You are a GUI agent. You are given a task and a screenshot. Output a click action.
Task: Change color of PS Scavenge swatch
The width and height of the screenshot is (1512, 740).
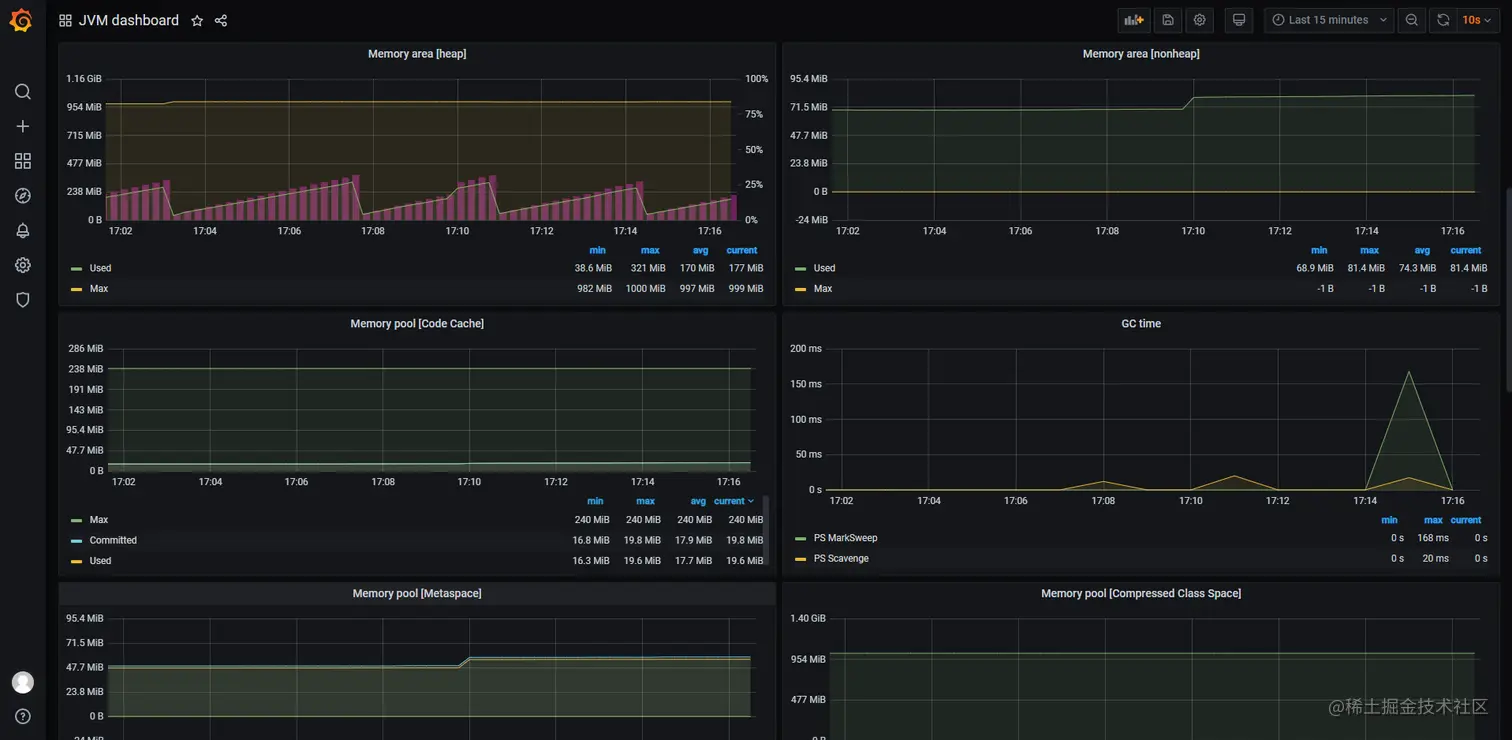coord(800,559)
